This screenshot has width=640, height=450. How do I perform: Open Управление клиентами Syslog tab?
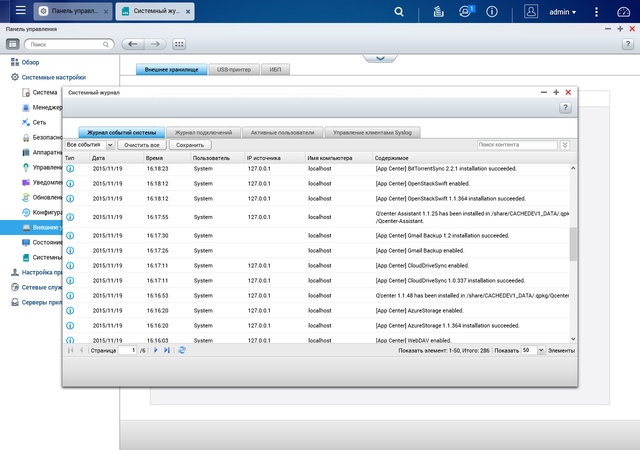[x=371, y=132]
